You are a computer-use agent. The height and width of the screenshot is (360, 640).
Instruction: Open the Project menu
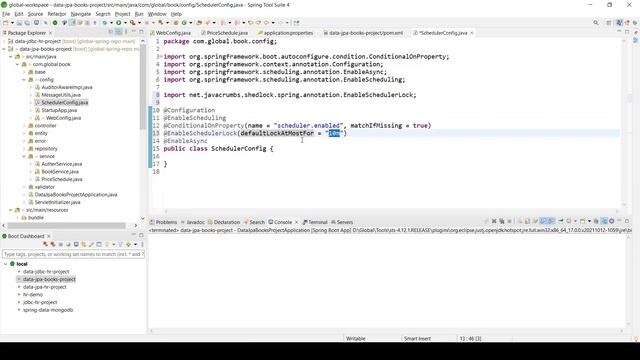(122, 14)
